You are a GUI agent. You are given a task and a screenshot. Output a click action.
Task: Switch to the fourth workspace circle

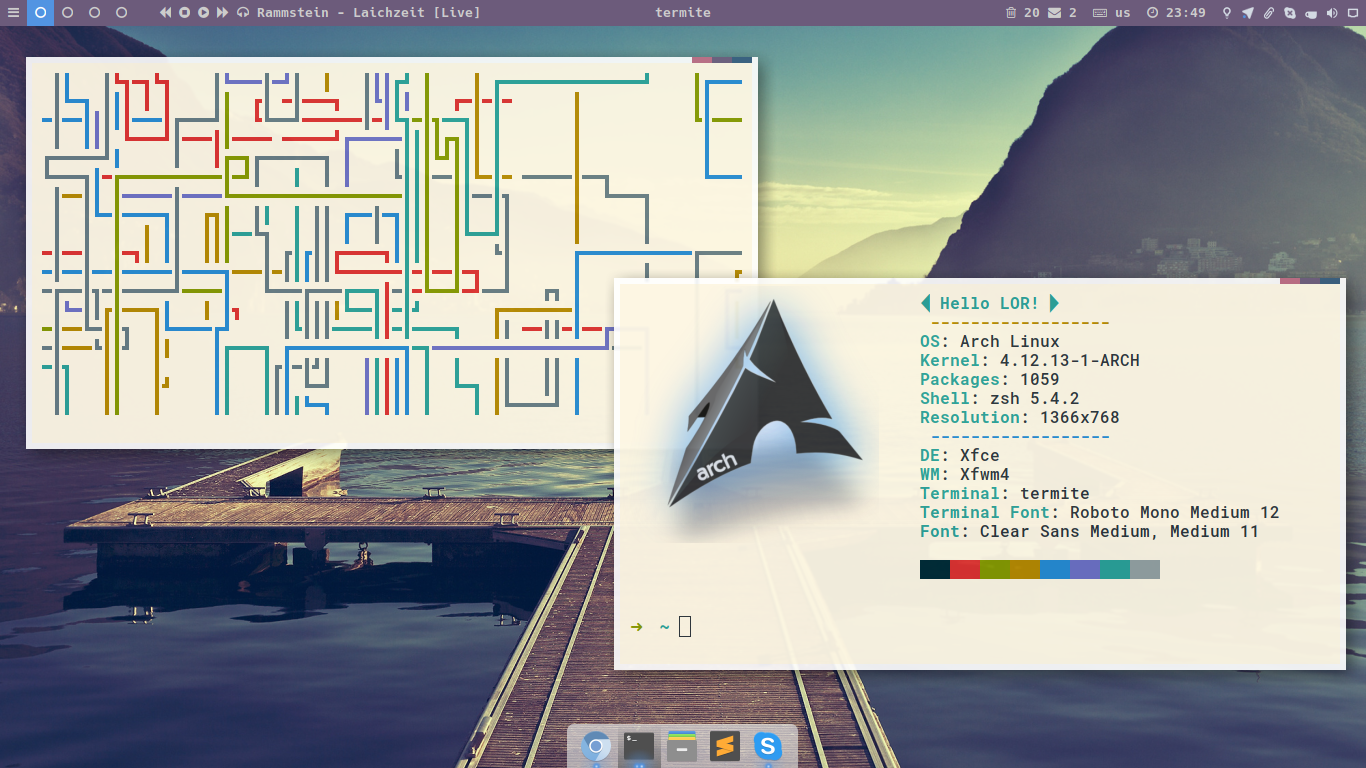(x=121, y=13)
